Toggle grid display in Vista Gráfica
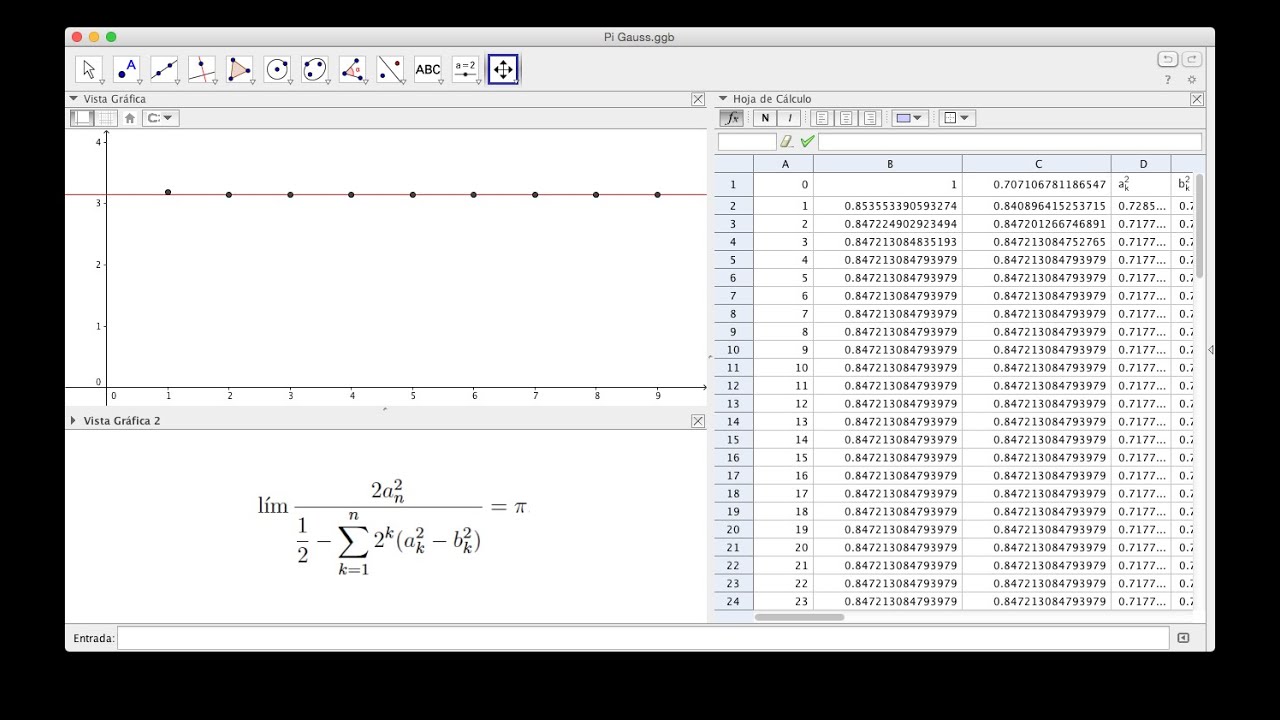 [106, 118]
